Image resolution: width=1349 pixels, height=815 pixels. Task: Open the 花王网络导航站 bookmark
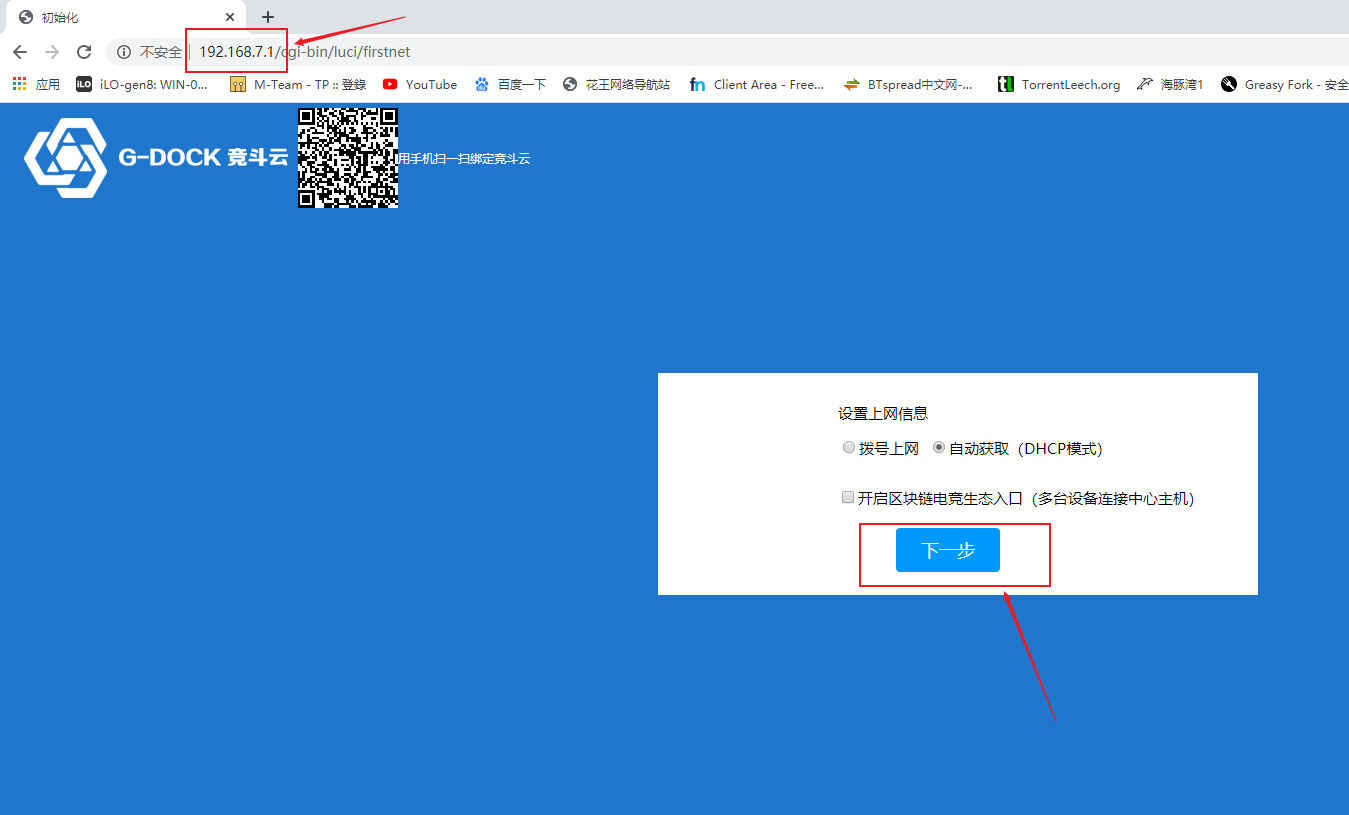click(x=616, y=85)
